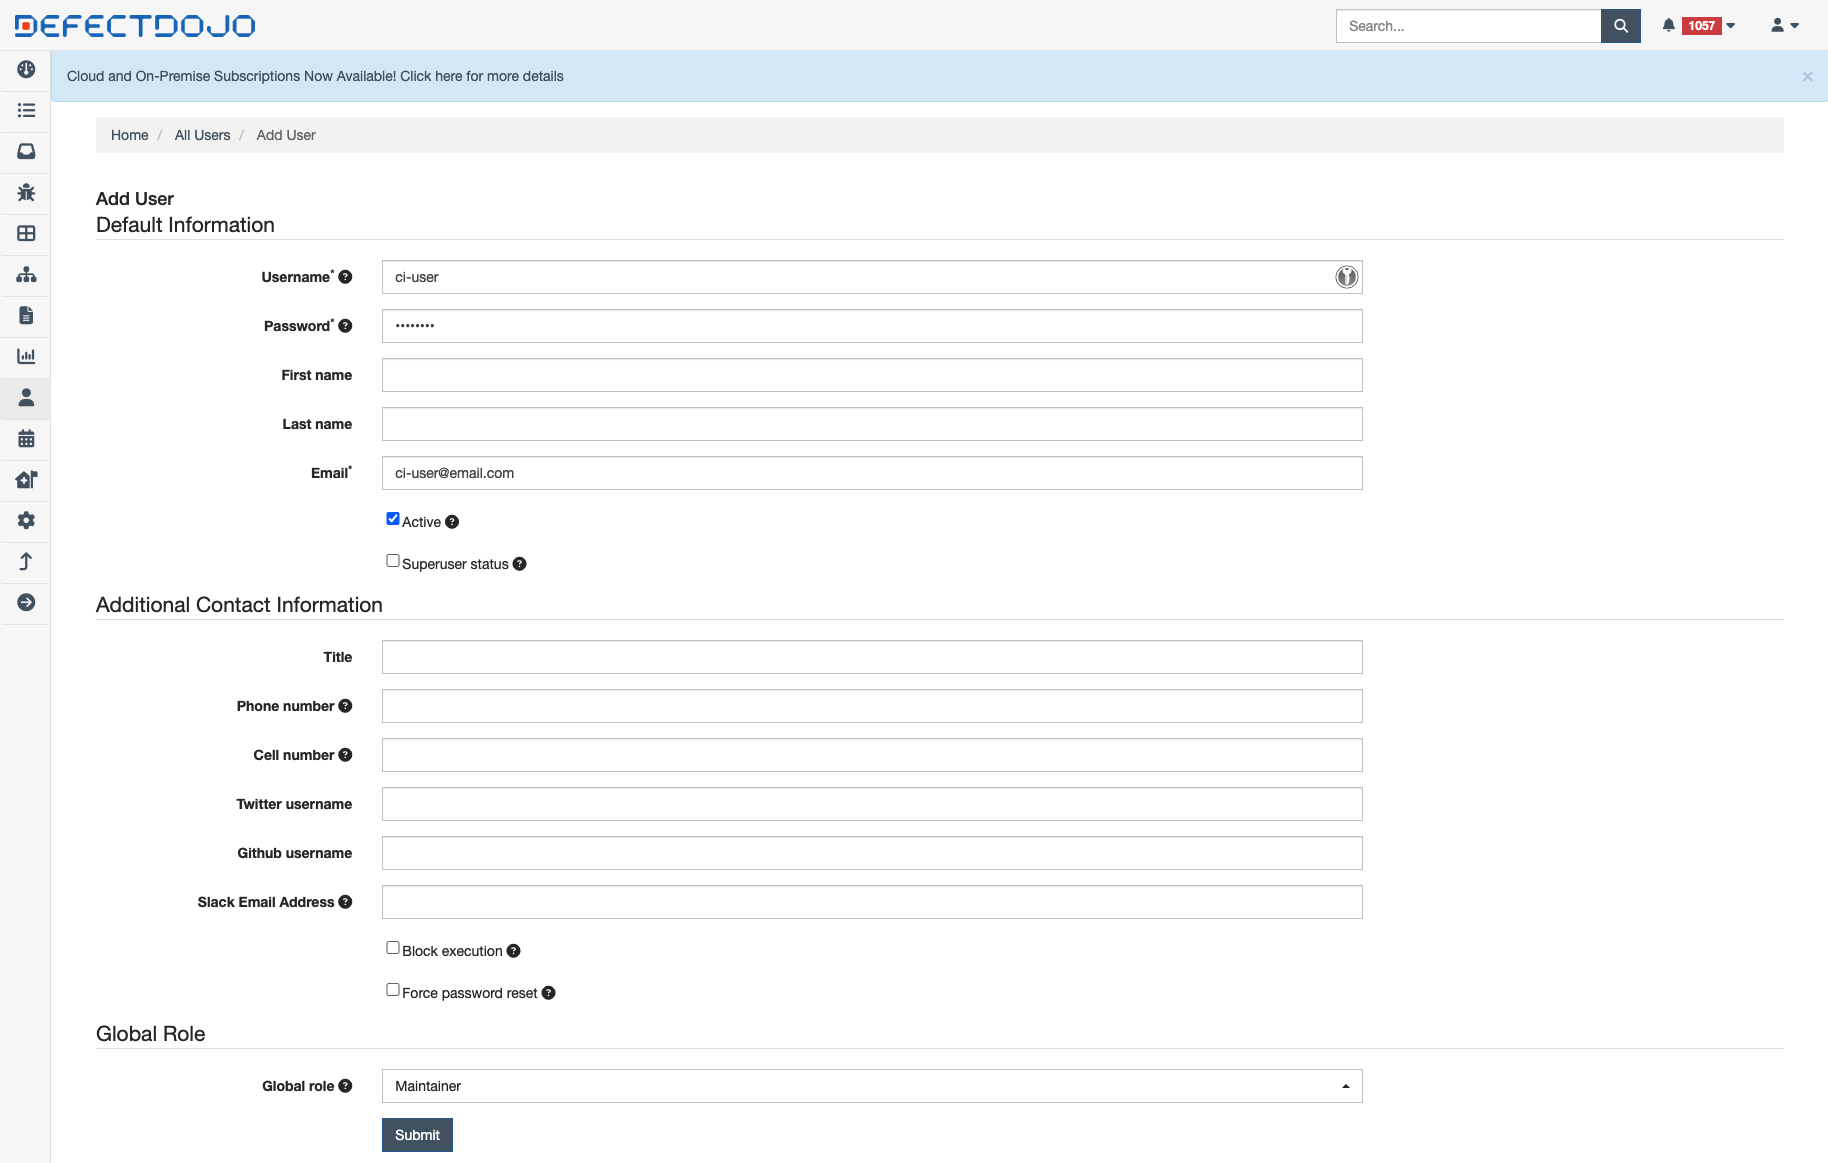Click the magnifier search button
The image size is (1828, 1163).
1620,26
